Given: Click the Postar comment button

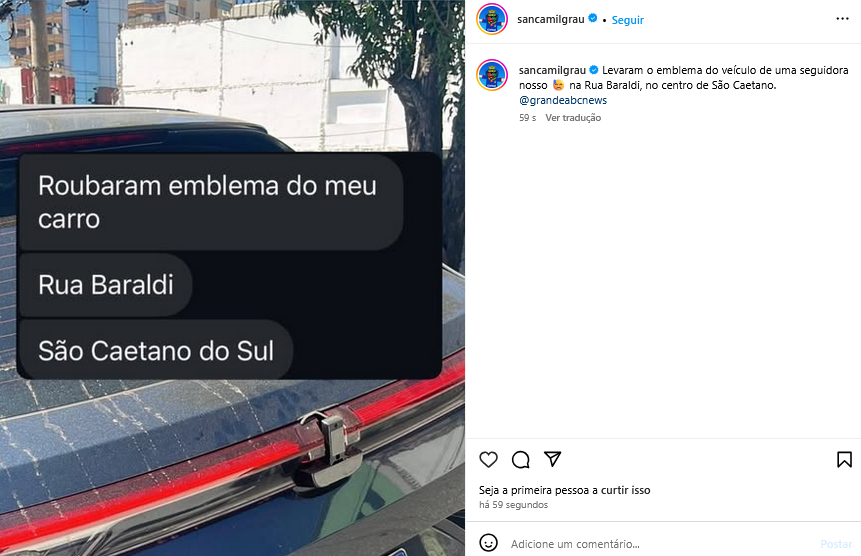Looking at the screenshot, I should 836,544.
